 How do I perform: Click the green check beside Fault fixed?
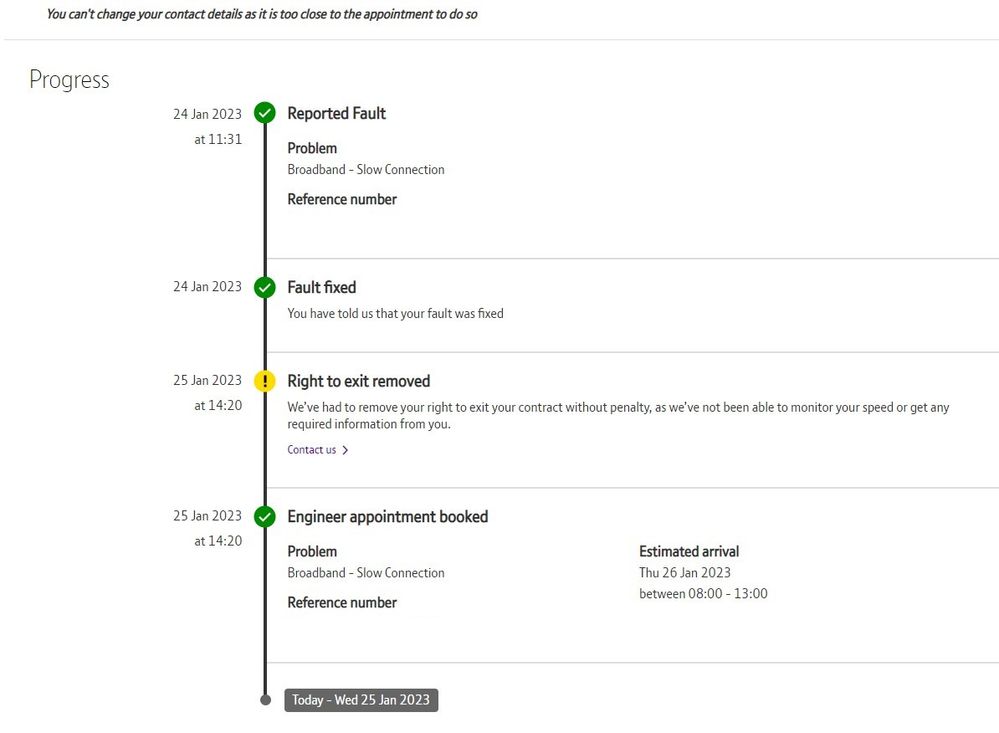pos(265,287)
